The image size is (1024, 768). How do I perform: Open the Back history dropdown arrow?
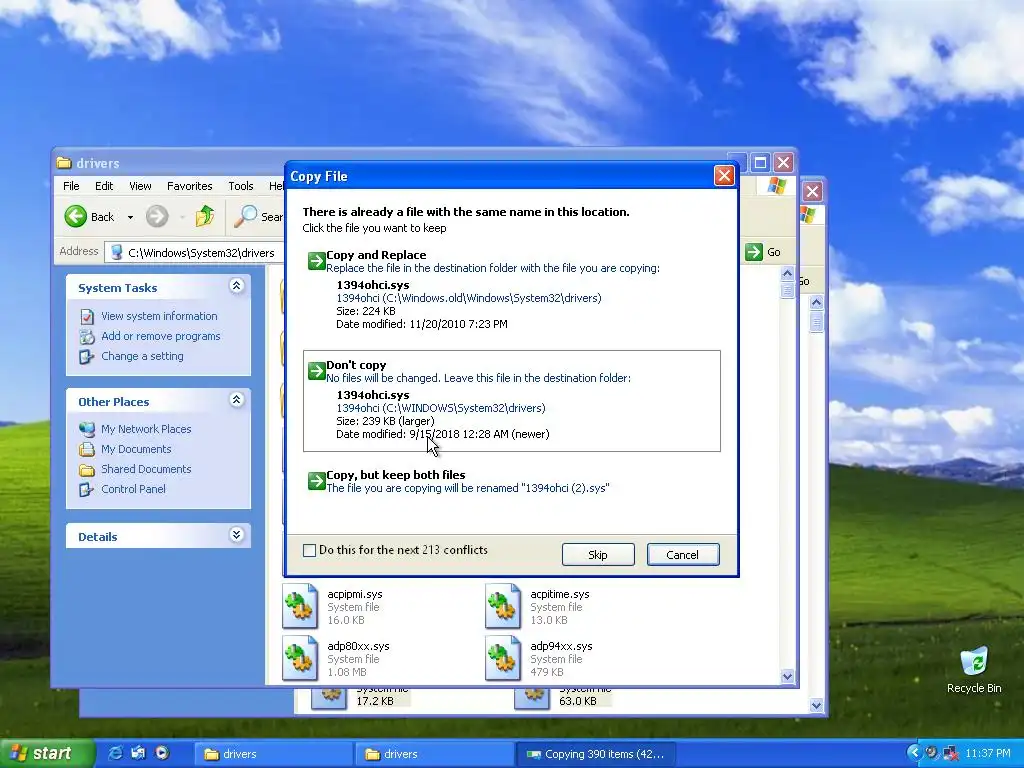tap(130, 217)
